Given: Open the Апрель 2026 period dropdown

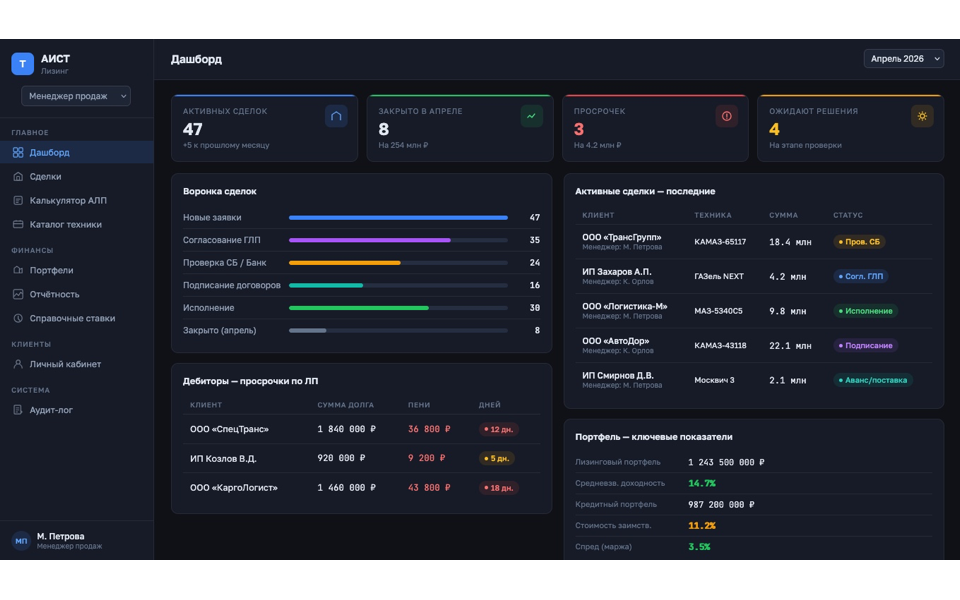Looking at the screenshot, I should 904,59.
